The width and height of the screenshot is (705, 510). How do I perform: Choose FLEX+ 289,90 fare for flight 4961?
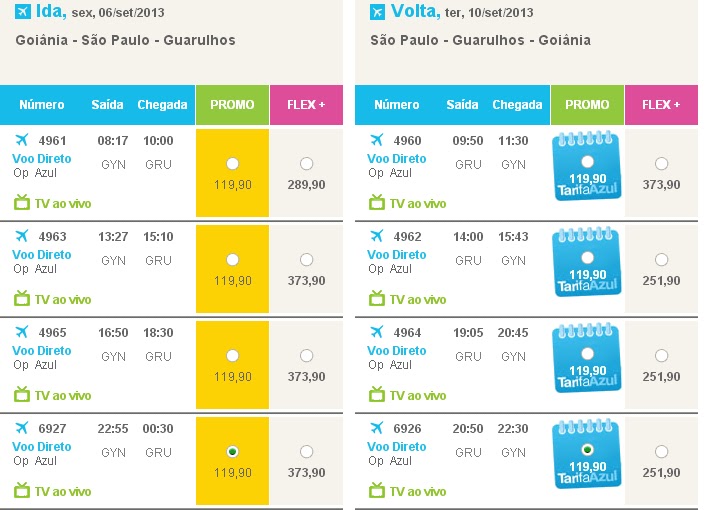coord(306,164)
